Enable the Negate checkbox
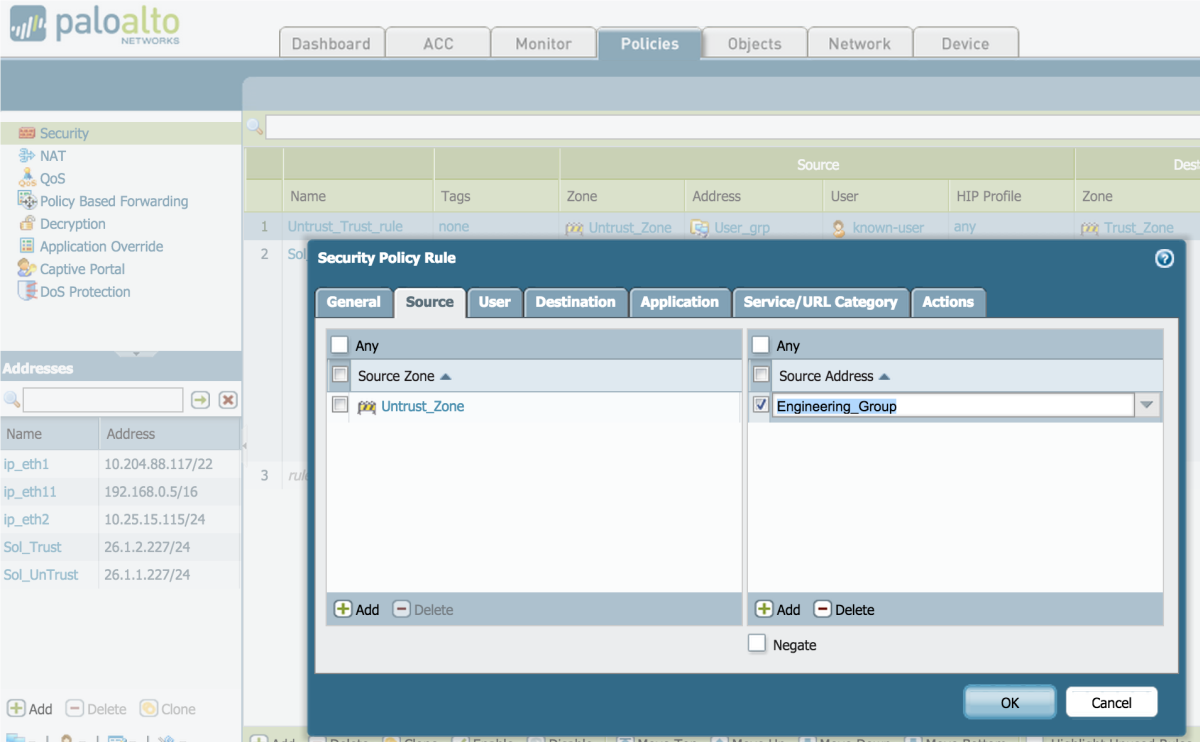The image size is (1200, 742). [757, 644]
